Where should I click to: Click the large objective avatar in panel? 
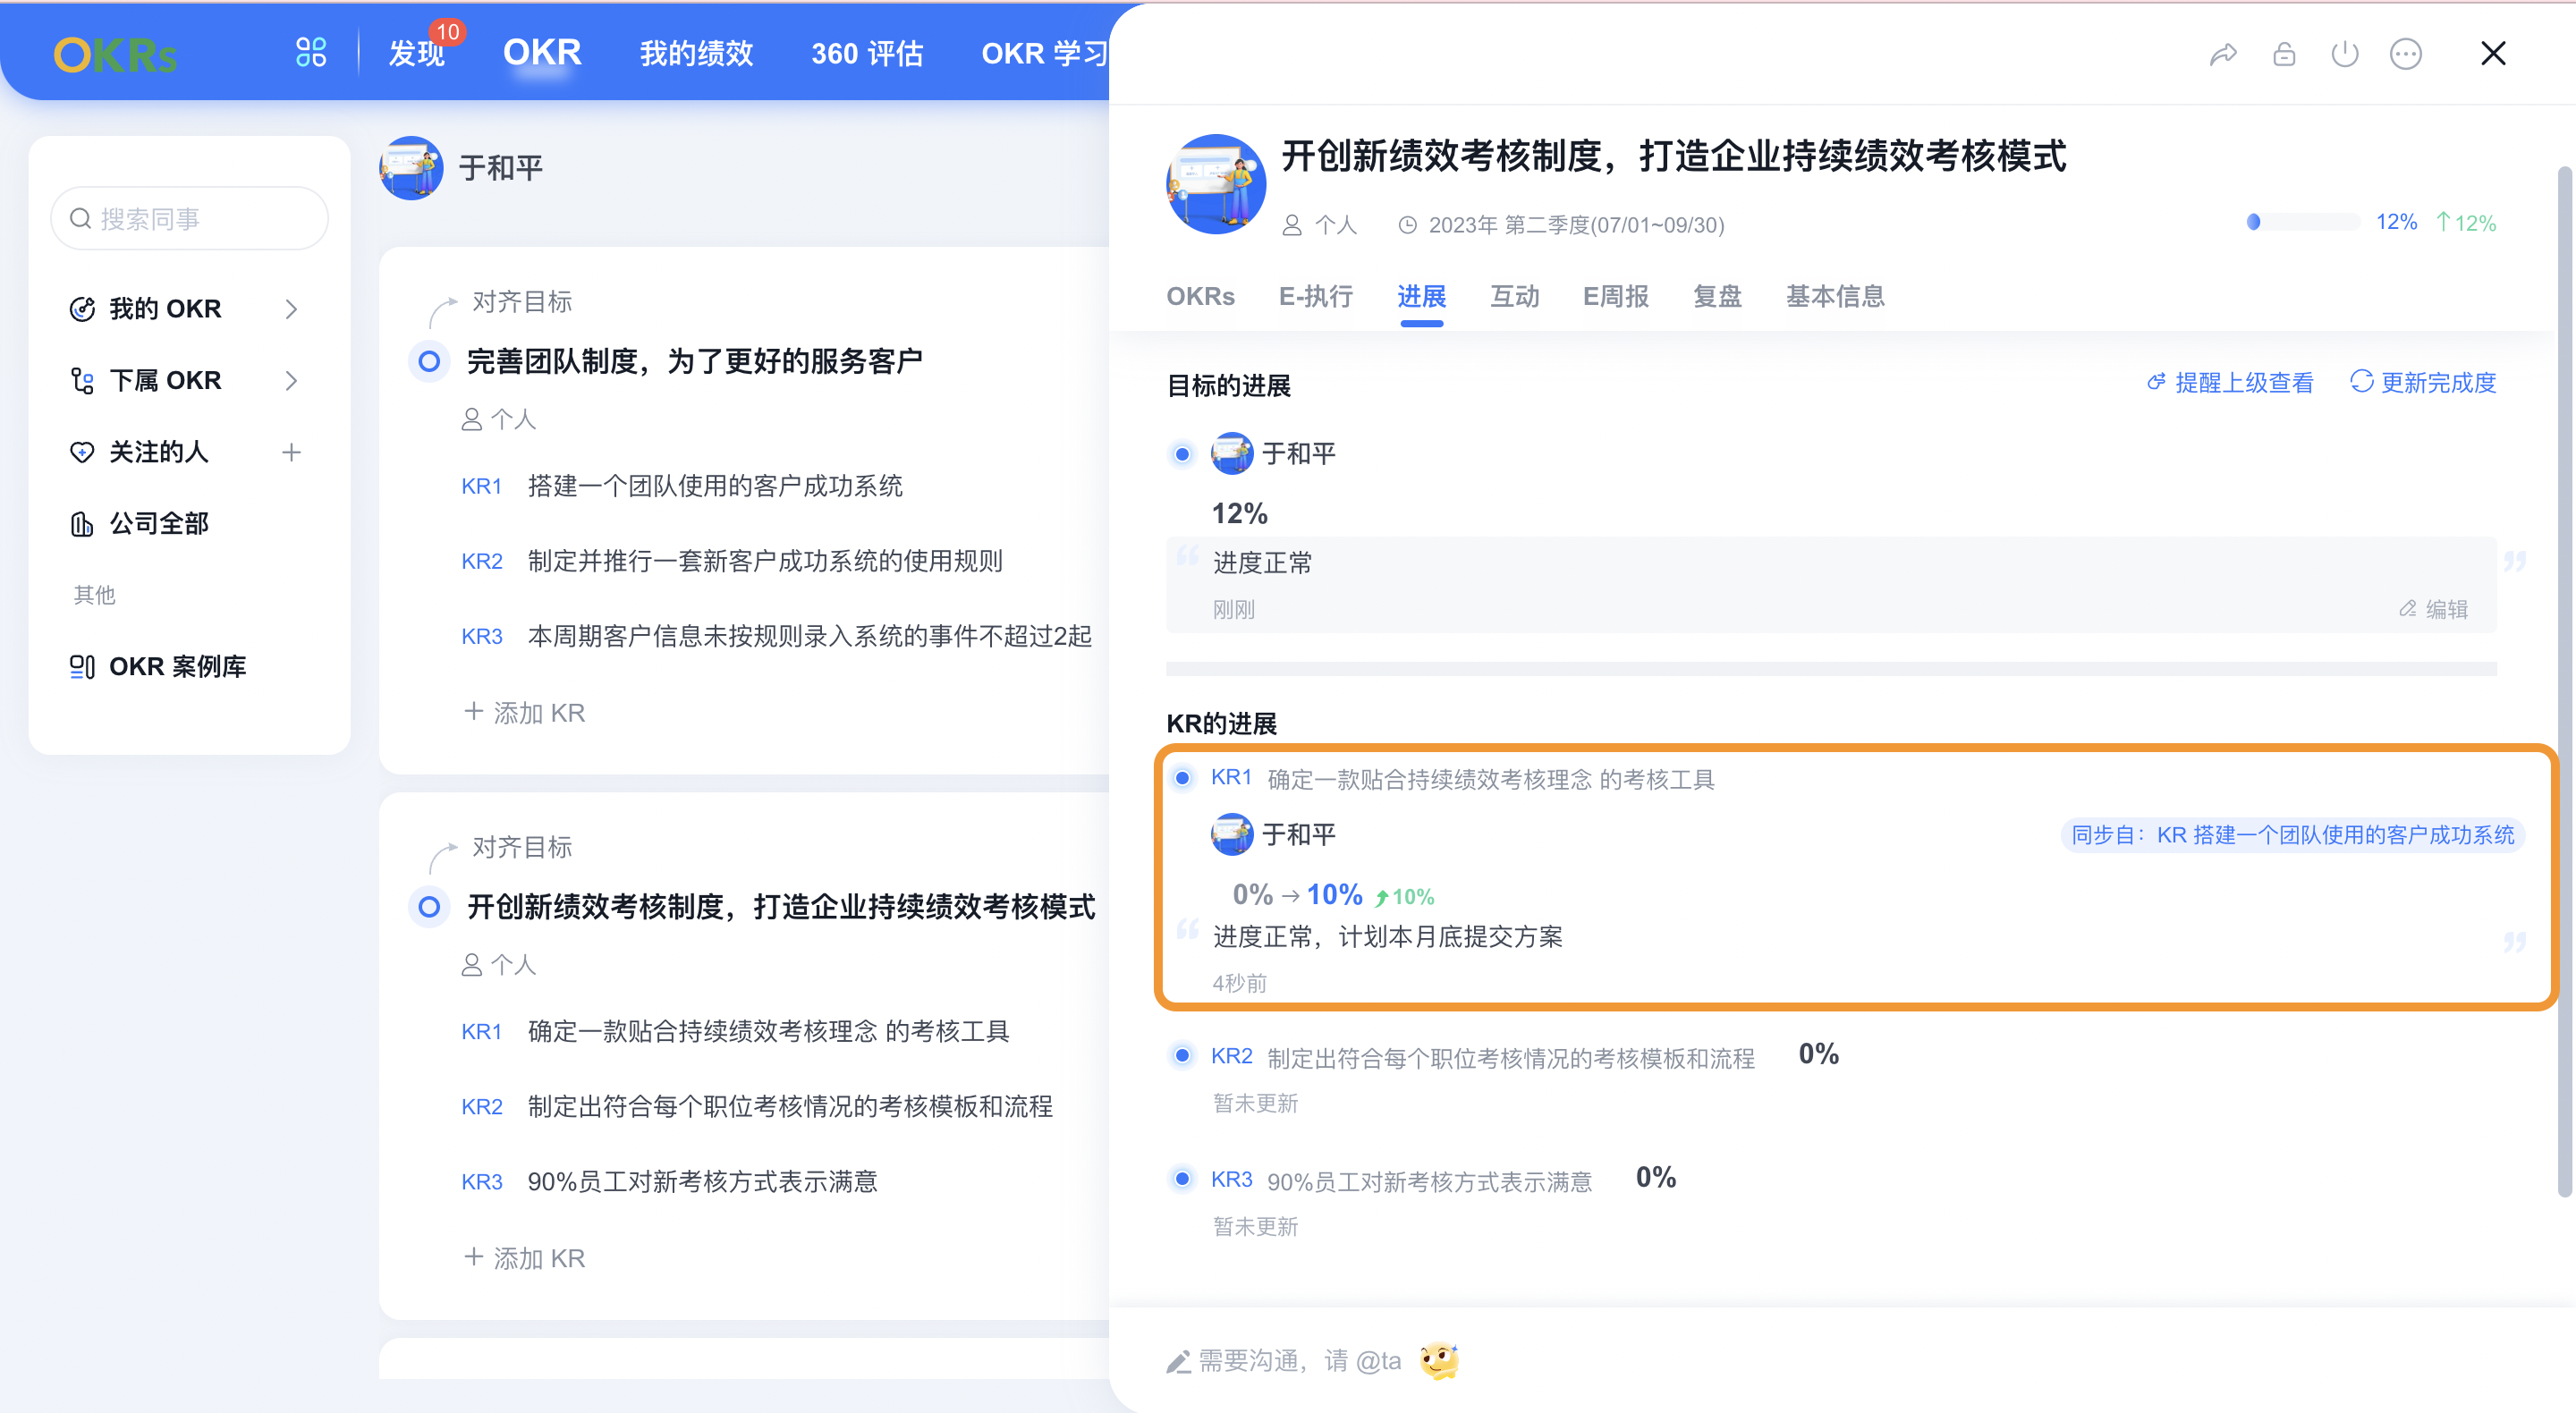[1216, 184]
